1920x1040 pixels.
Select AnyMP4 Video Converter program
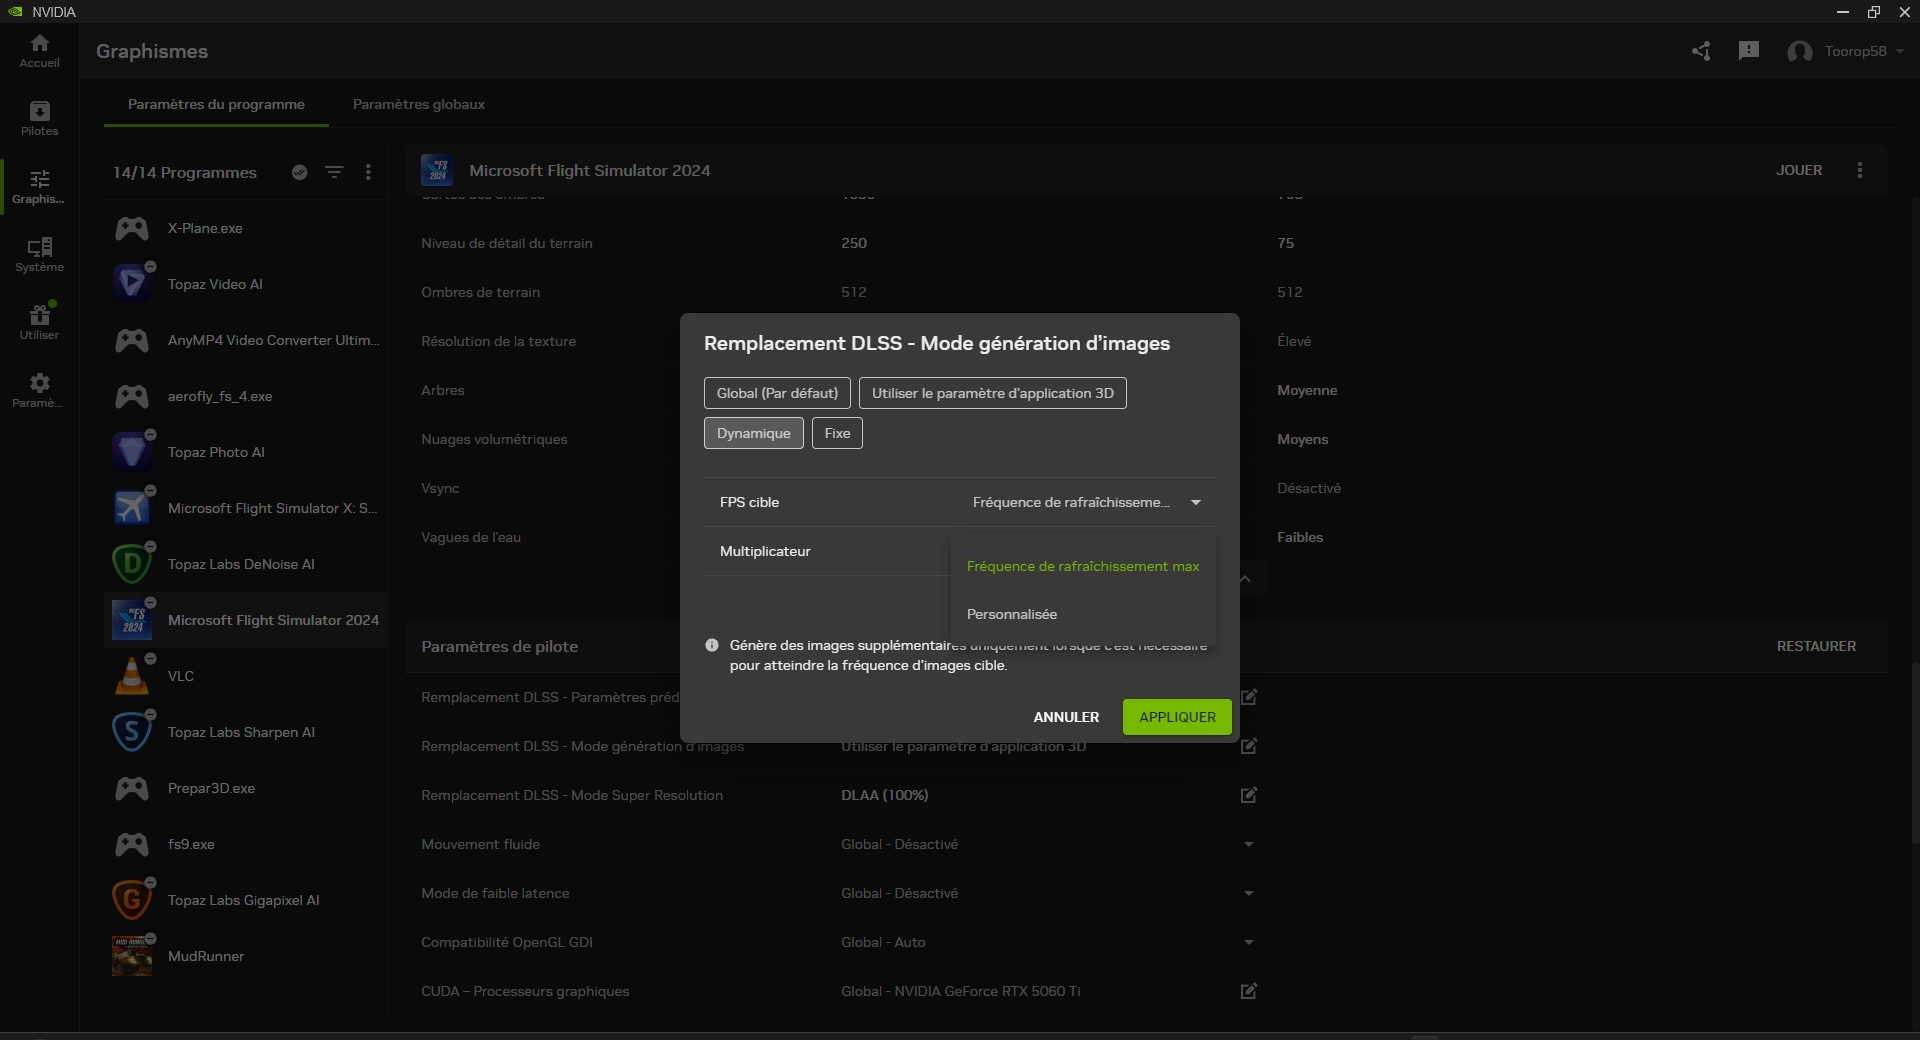[x=246, y=340]
